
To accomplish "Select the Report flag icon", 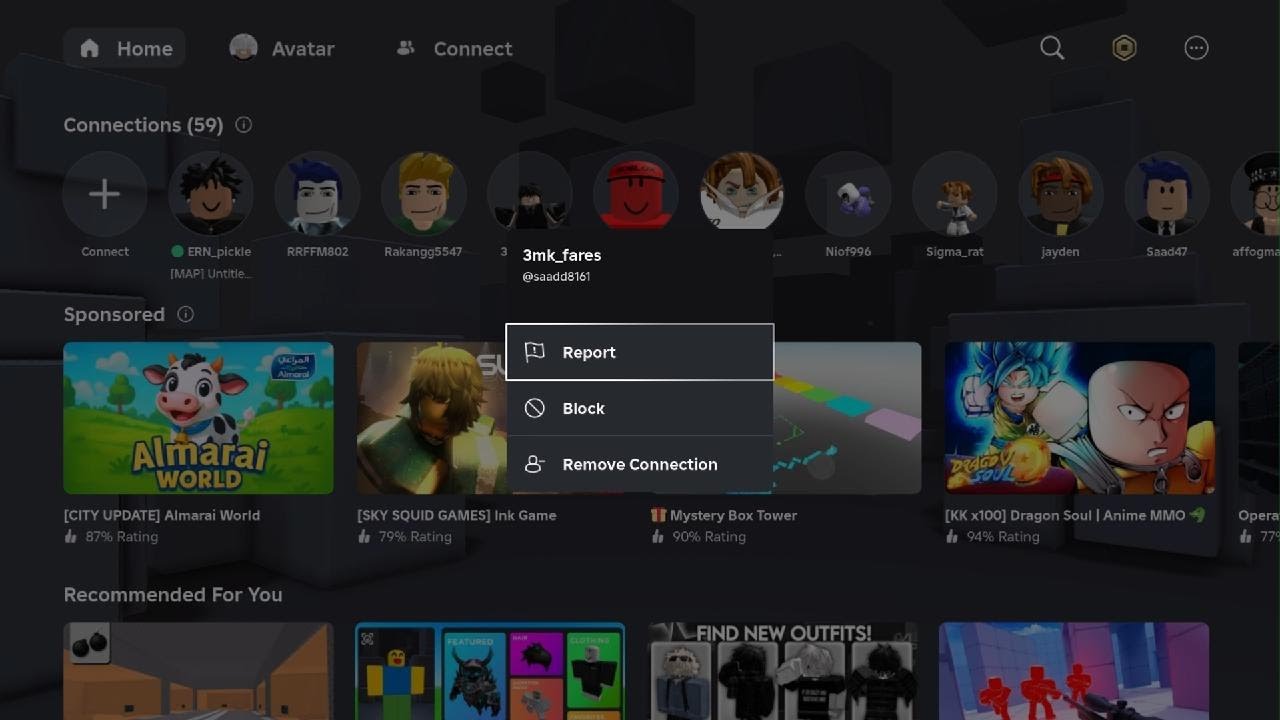I will click(x=535, y=352).
